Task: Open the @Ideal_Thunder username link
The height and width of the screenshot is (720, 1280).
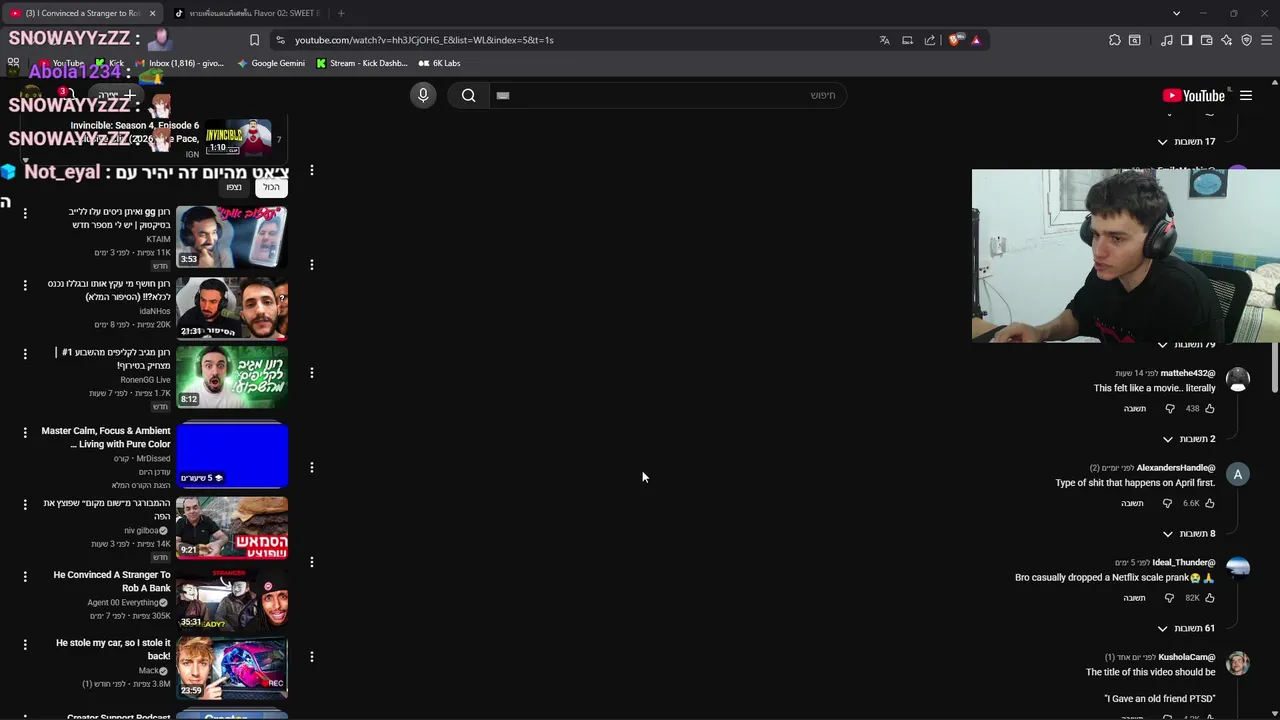Action: coord(1184,563)
